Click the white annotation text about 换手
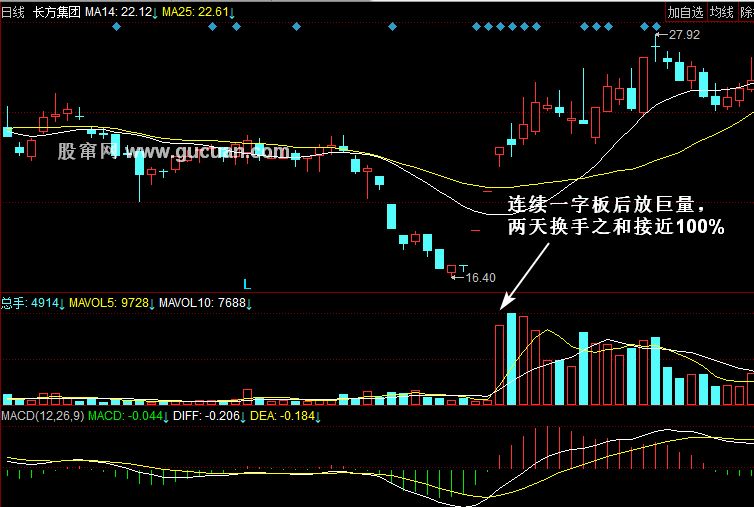Viewport: 754px width, 507px height. tap(615, 215)
